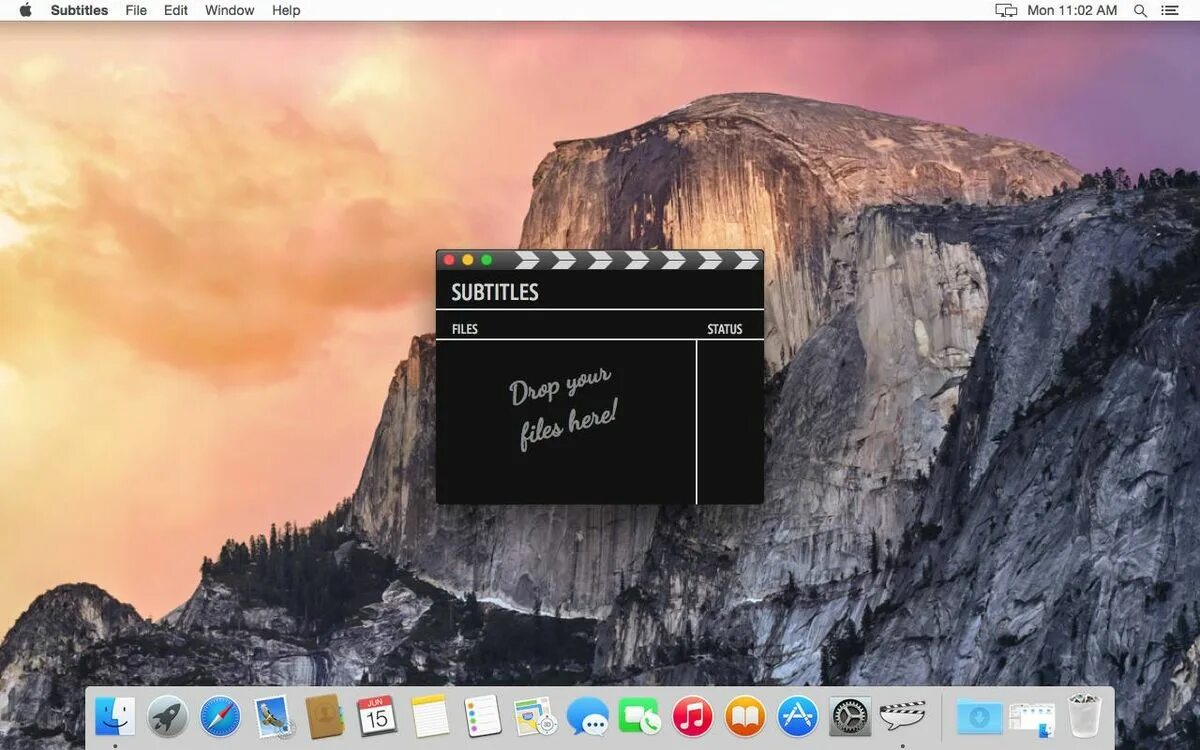
Task: Open Notification Center list icon
Action: coord(1170,10)
